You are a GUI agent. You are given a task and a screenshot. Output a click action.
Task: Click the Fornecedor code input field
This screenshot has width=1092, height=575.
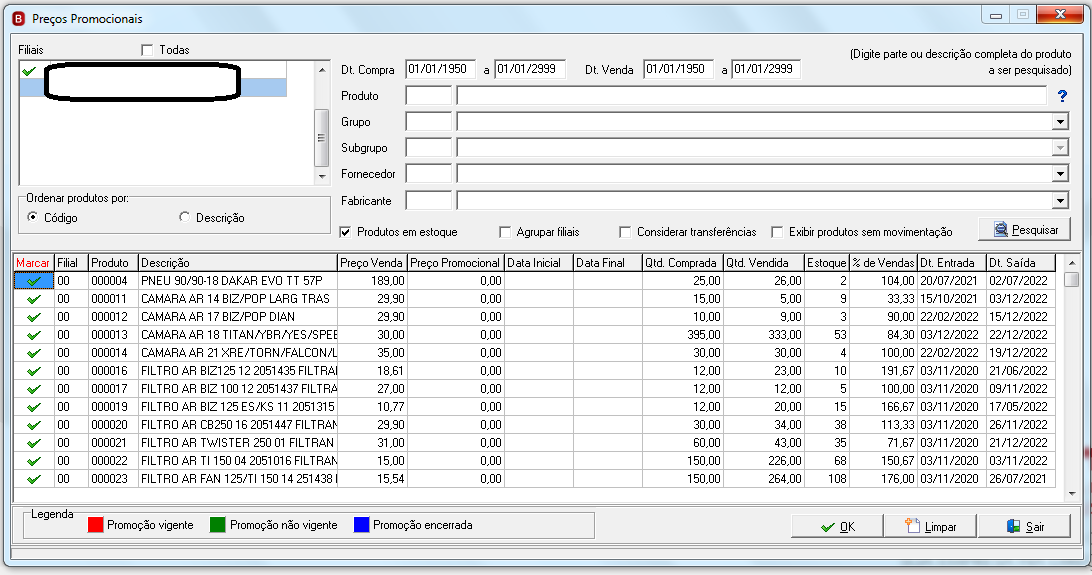[428, 174]
